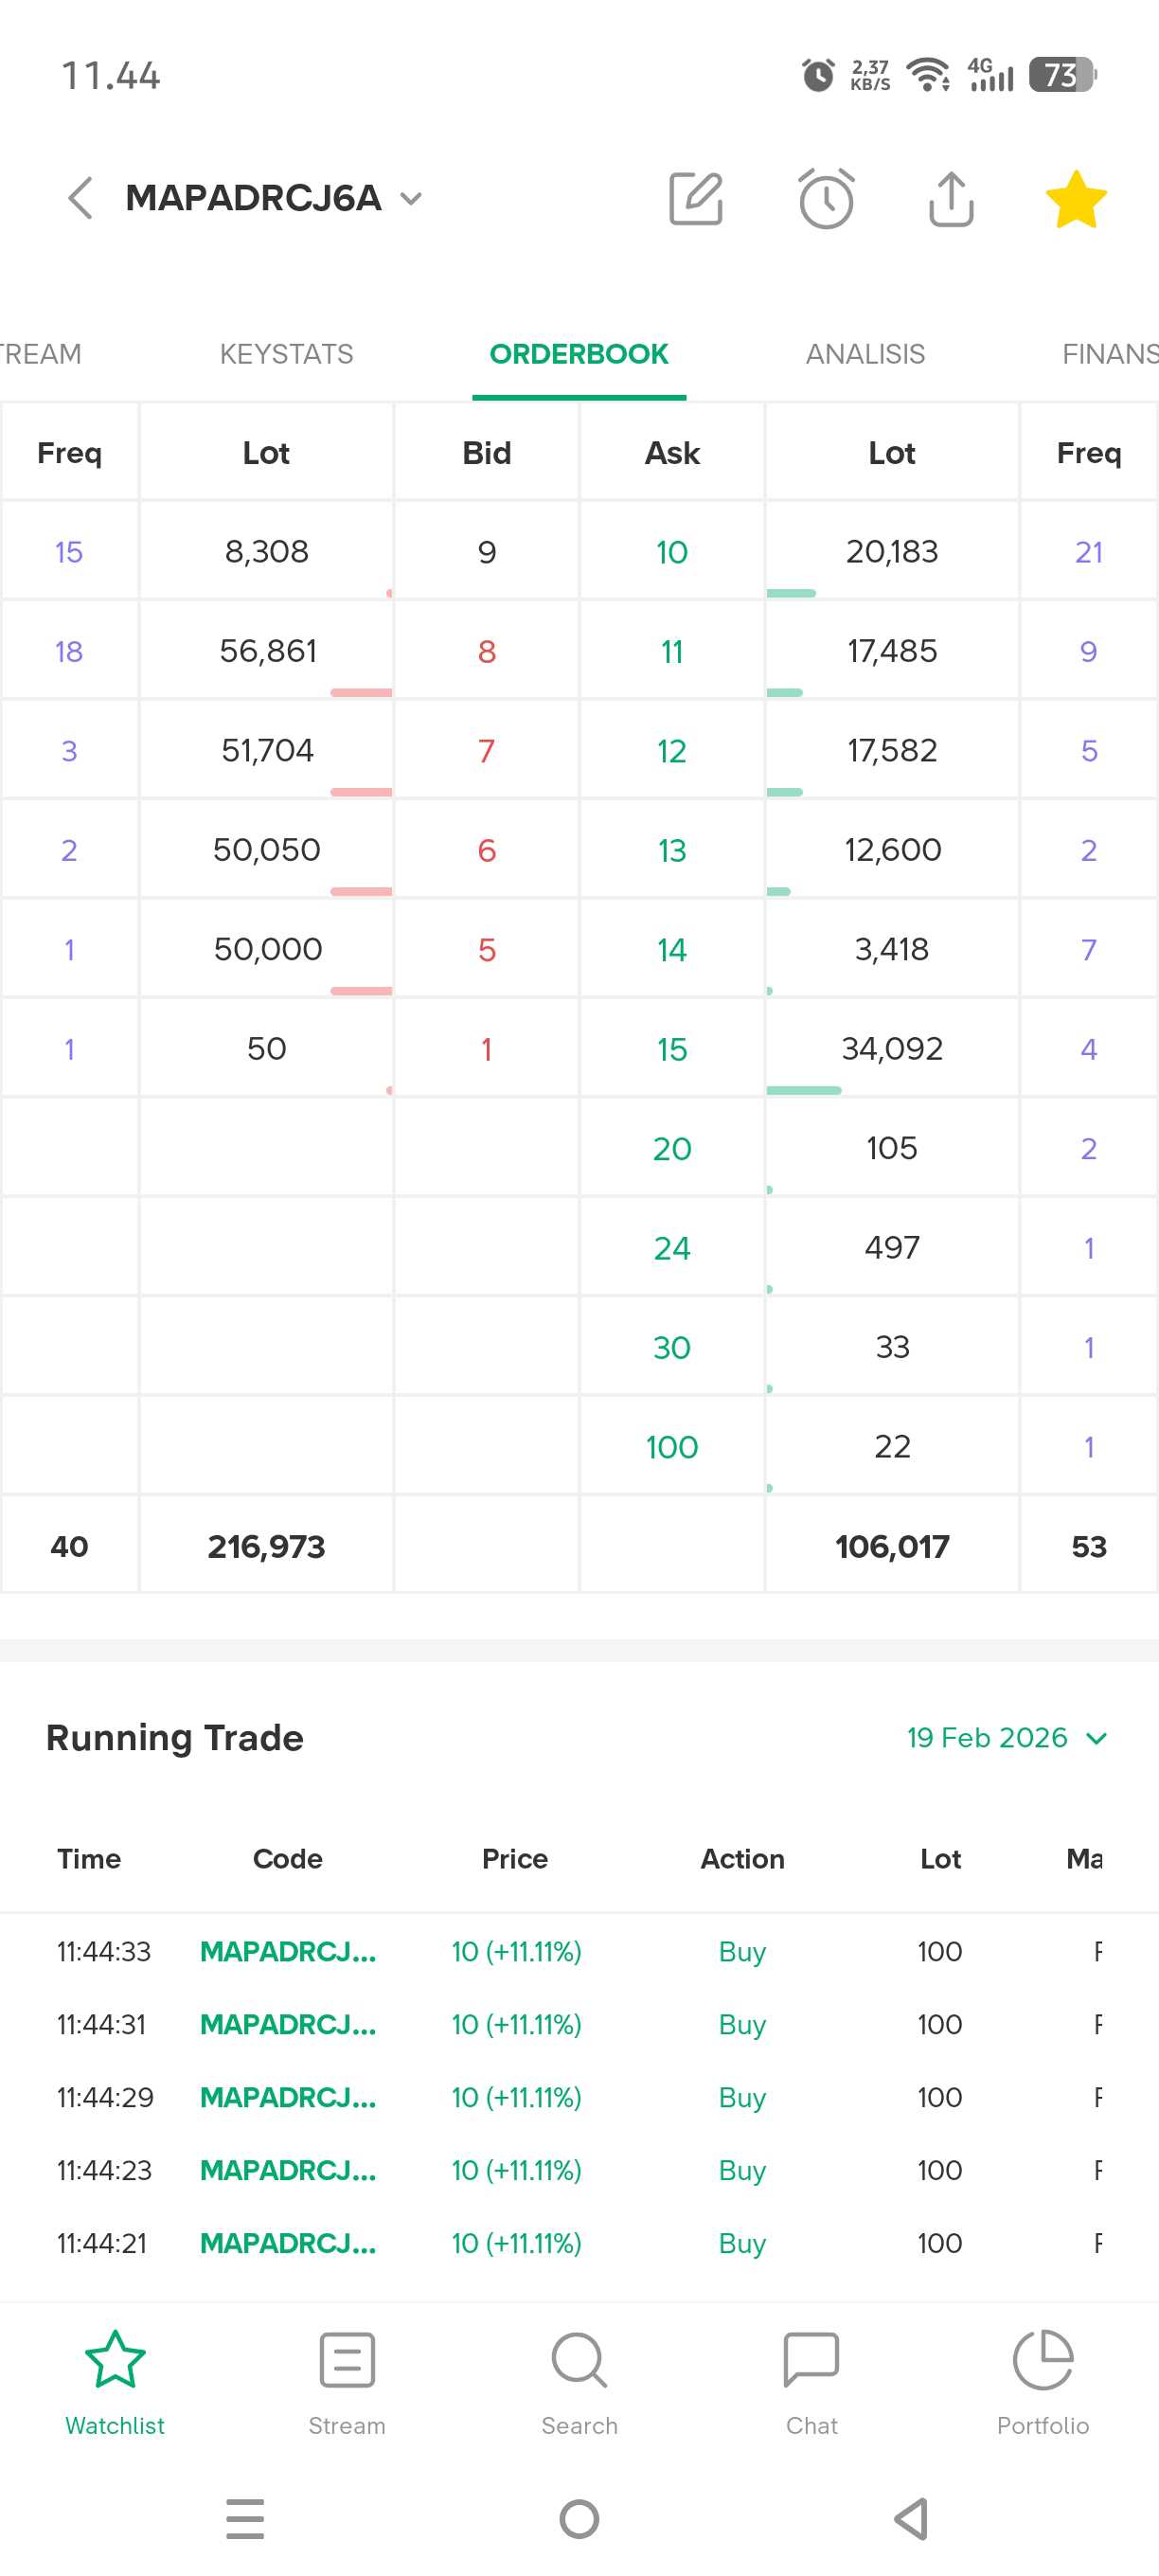The height and width of the screenshot is (2576, 1159).
Task: Expand the MAPADRCJ6A symbol dropdown
Action: 410,198
